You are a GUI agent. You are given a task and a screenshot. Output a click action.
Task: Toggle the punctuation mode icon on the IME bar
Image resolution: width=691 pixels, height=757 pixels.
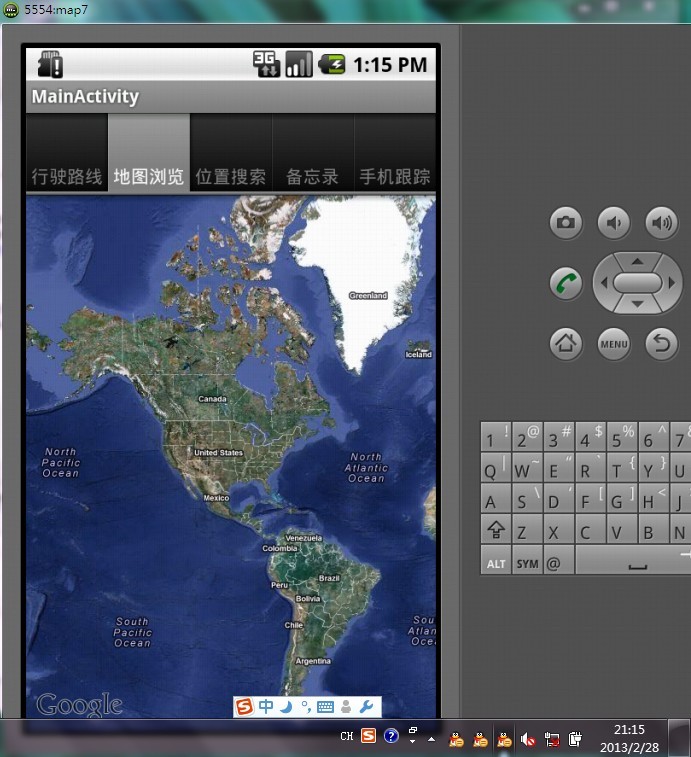point(306,707)
